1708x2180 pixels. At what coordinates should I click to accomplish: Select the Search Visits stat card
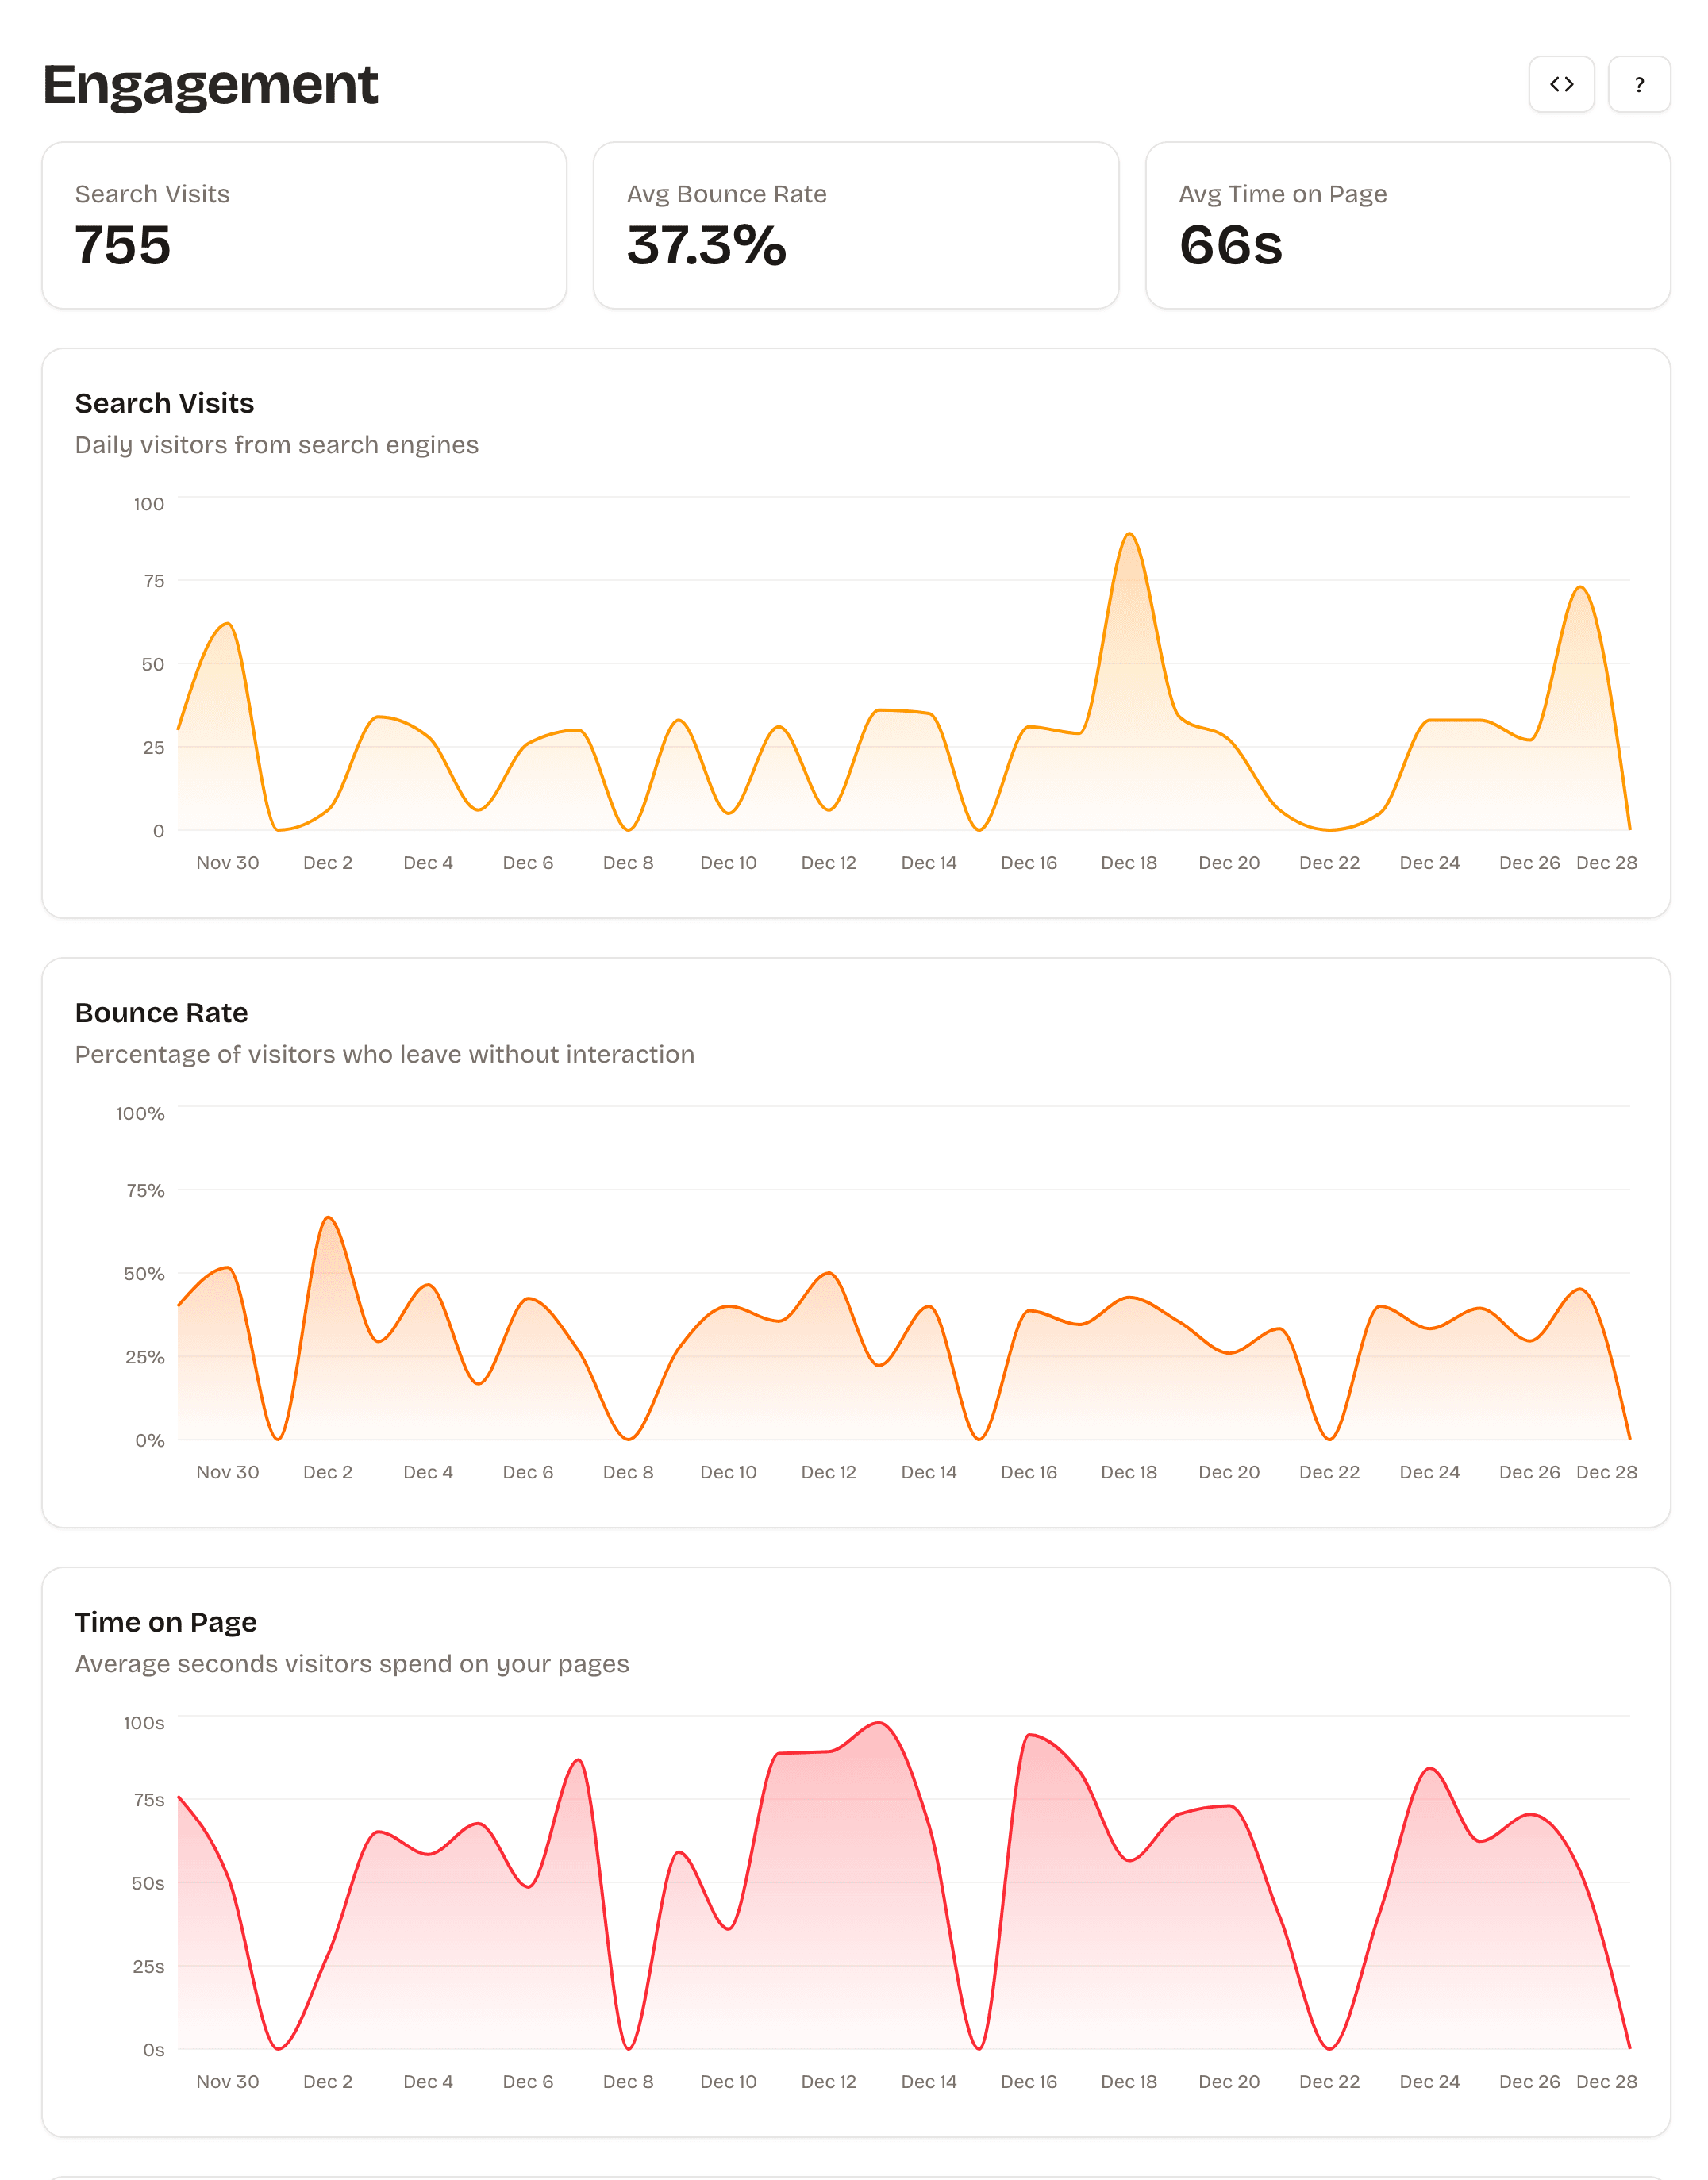304,224
